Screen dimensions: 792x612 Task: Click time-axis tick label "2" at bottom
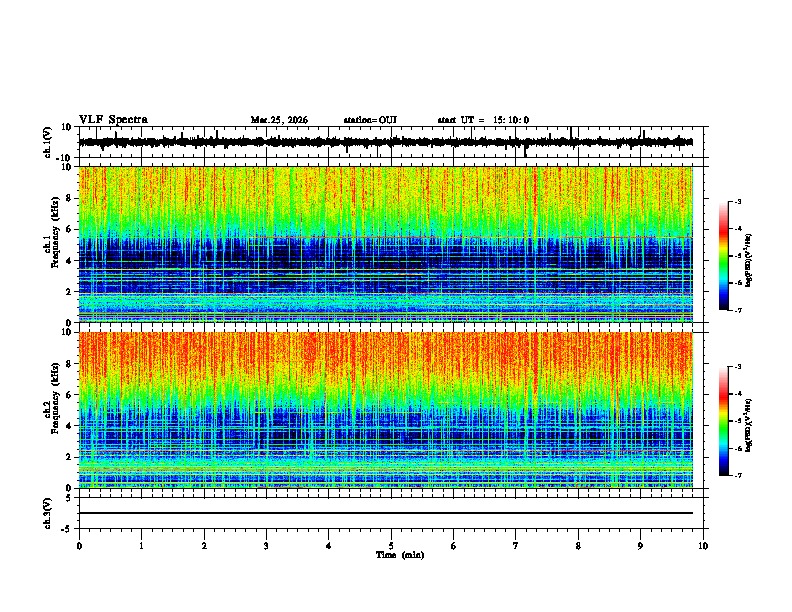(x=204, y=546)
